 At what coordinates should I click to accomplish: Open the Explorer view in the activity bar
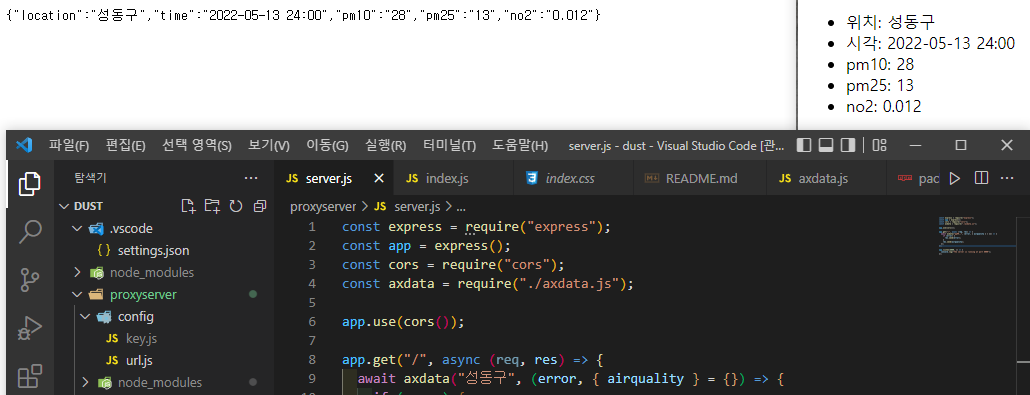click(x=30, y=185)
